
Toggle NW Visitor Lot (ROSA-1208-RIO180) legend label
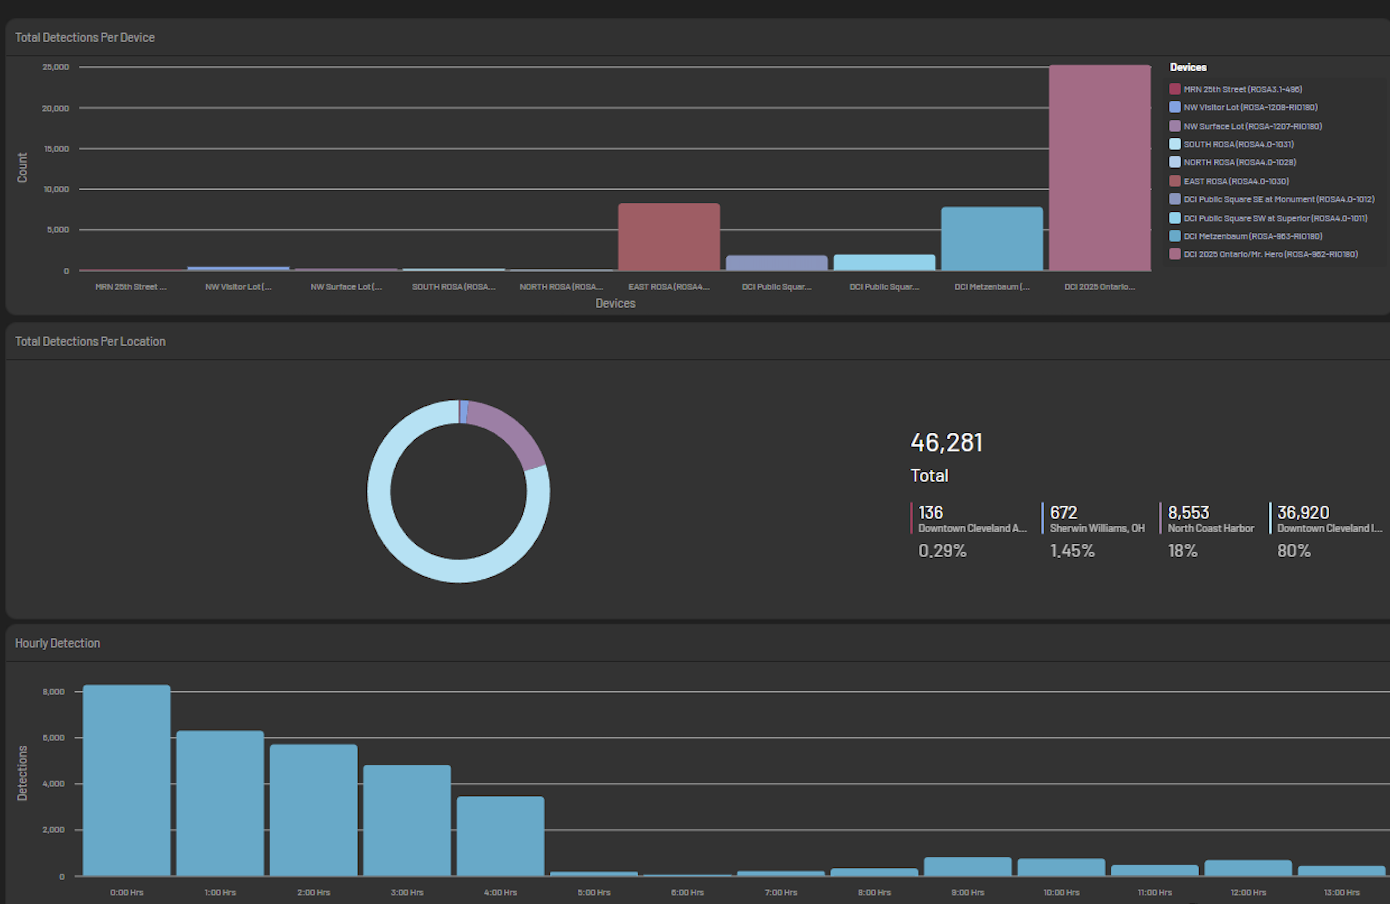click(x=1251, y=107)
